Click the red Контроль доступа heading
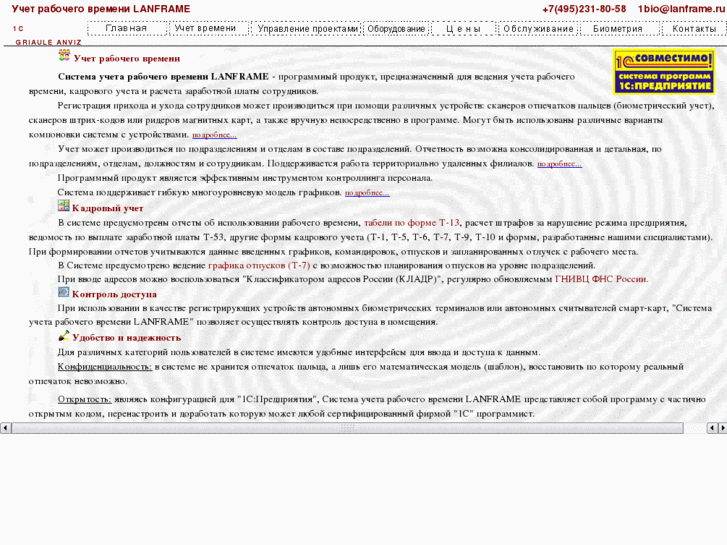Viewport: 727px width, 545px height. click(x=114, y=294)
